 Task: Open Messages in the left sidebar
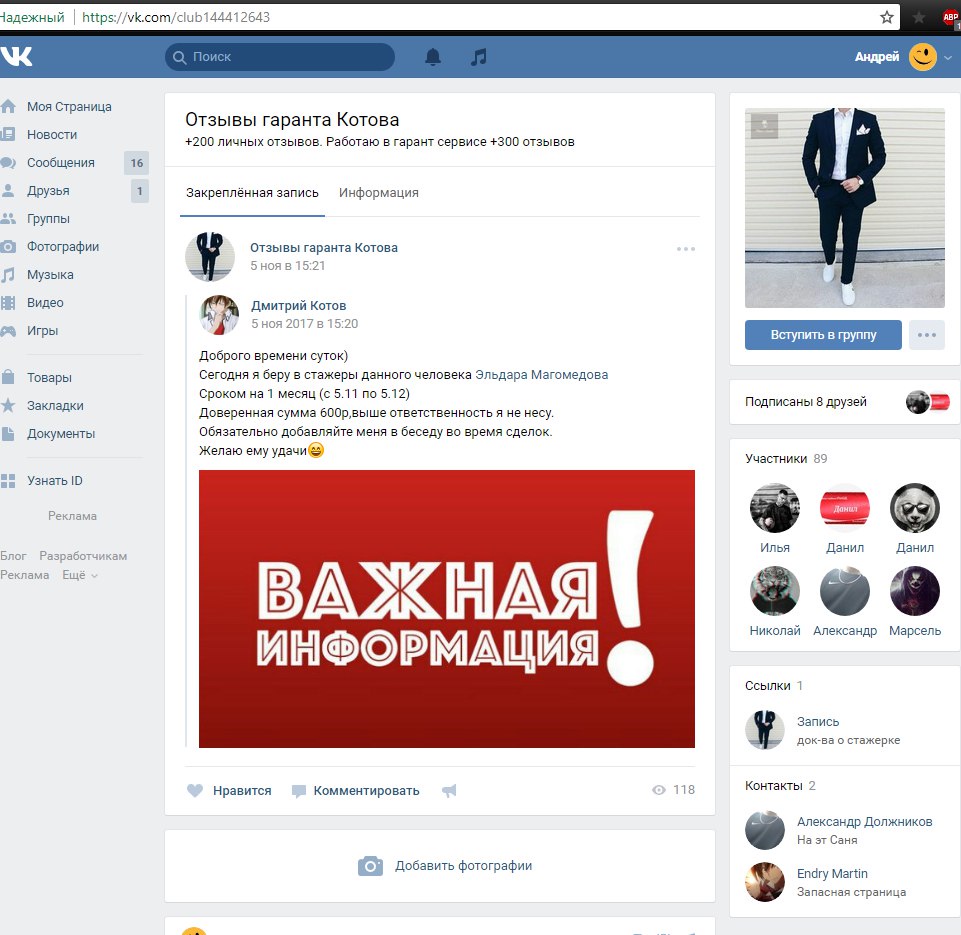[60, 163]
